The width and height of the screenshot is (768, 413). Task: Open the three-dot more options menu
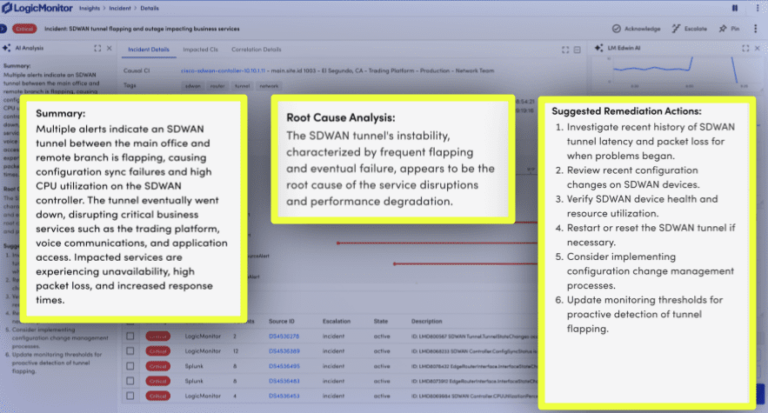point(755,29)
